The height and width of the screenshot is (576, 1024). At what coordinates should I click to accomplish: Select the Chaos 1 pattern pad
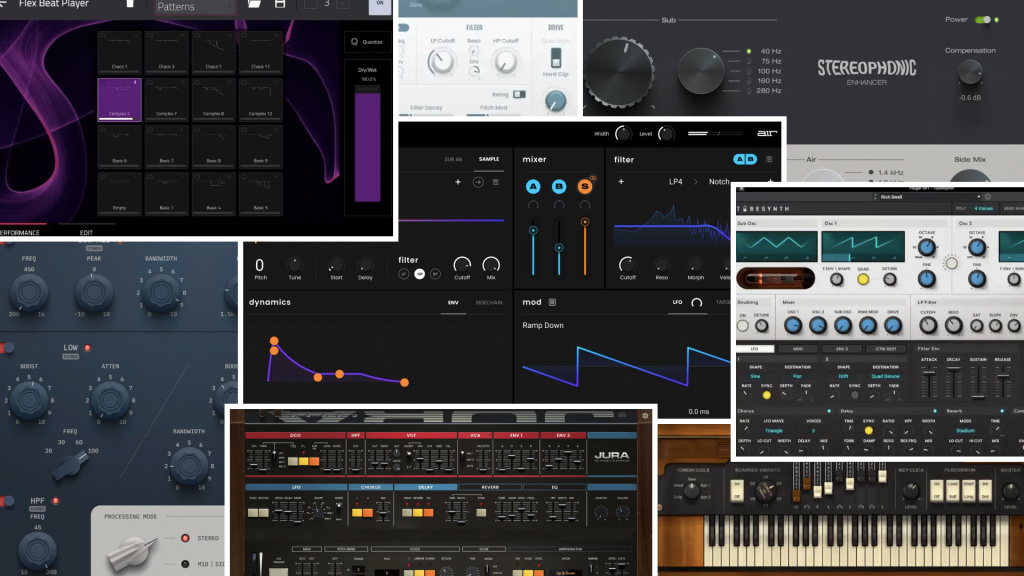pos(120,52)
